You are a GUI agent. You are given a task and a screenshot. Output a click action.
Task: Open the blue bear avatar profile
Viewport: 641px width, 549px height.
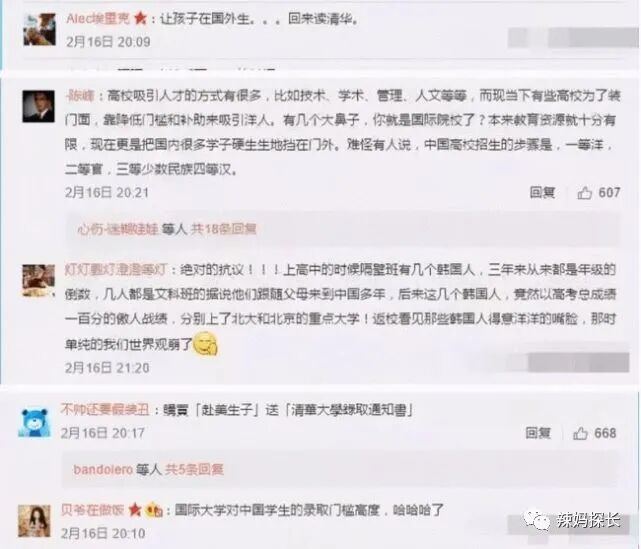[34, 422]
